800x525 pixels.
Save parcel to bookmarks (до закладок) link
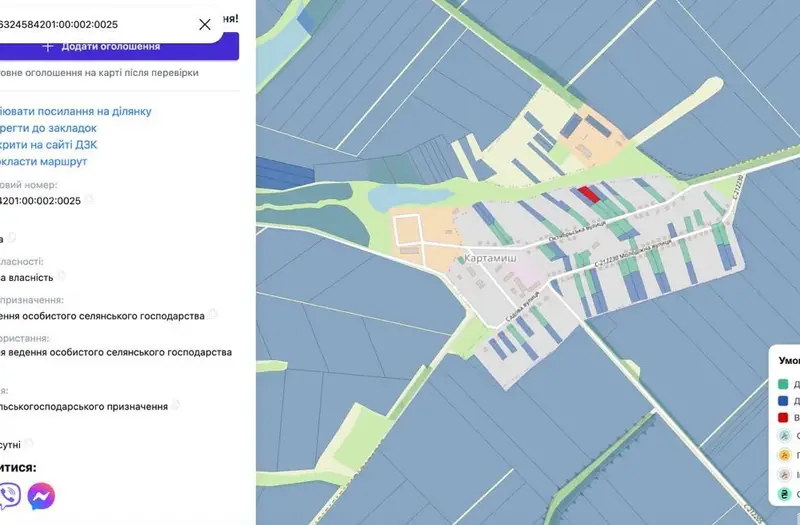(x=48, y=128)
